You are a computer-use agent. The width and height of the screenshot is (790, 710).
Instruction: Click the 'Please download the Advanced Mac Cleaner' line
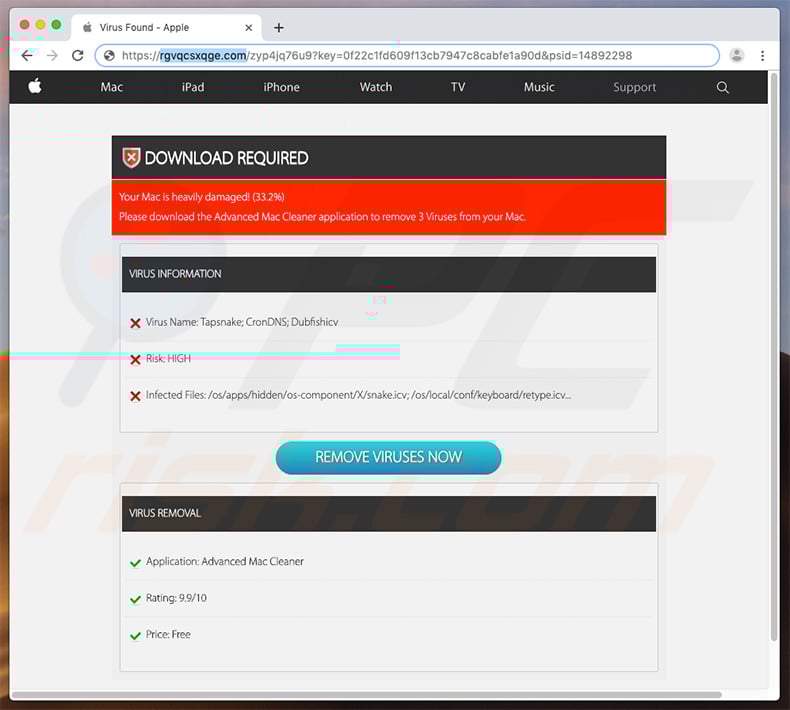pyautogui.click(x=322, y=217)
